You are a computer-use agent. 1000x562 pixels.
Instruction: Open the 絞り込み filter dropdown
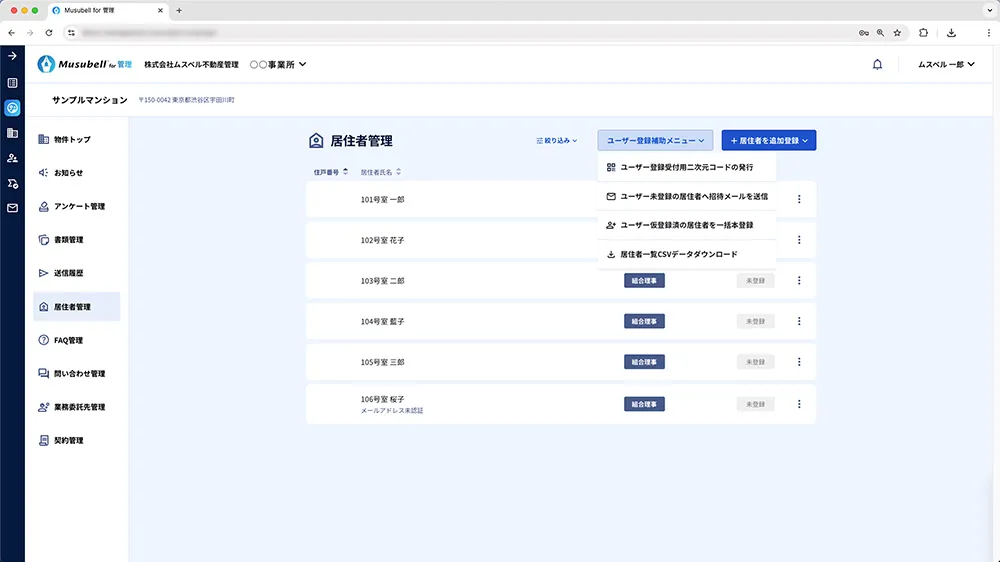[557, 141]
